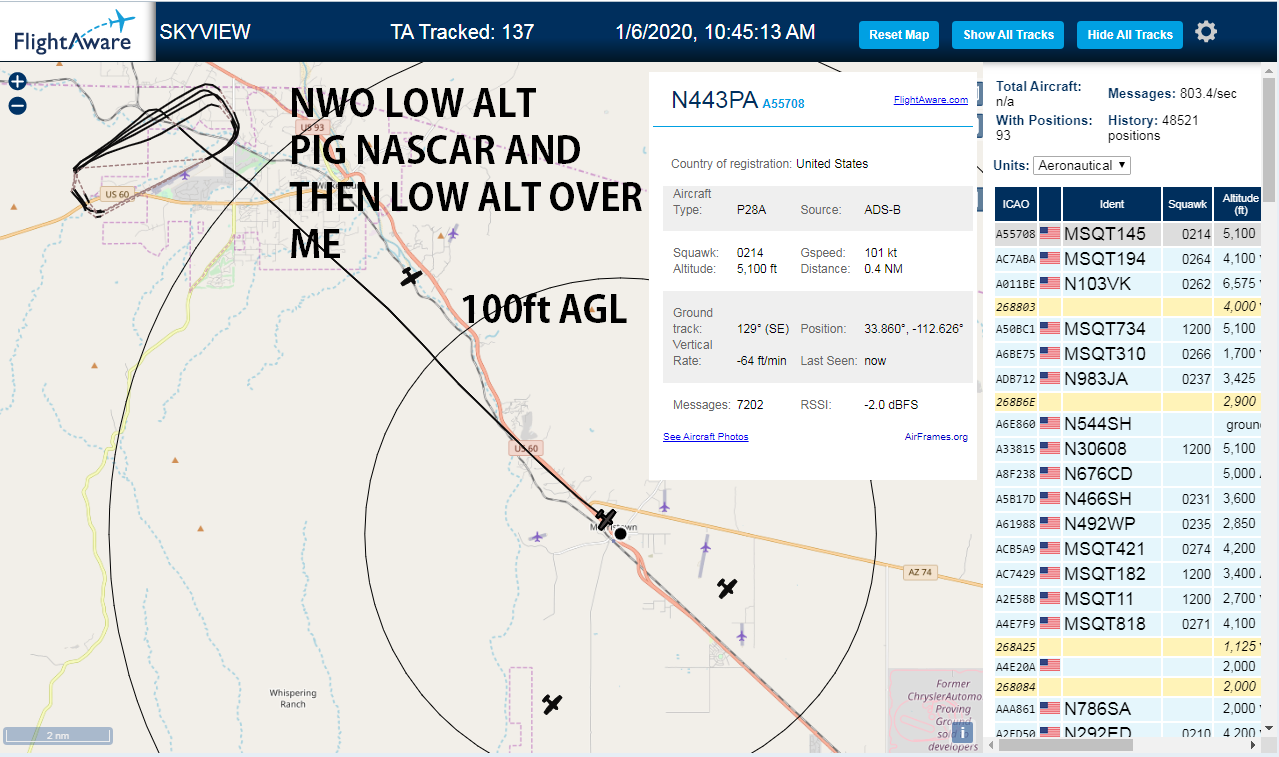This screenshot has height=757, width=1279.
Task: Select the aircraft icon near Whispering Ranch
Action: 552,704
